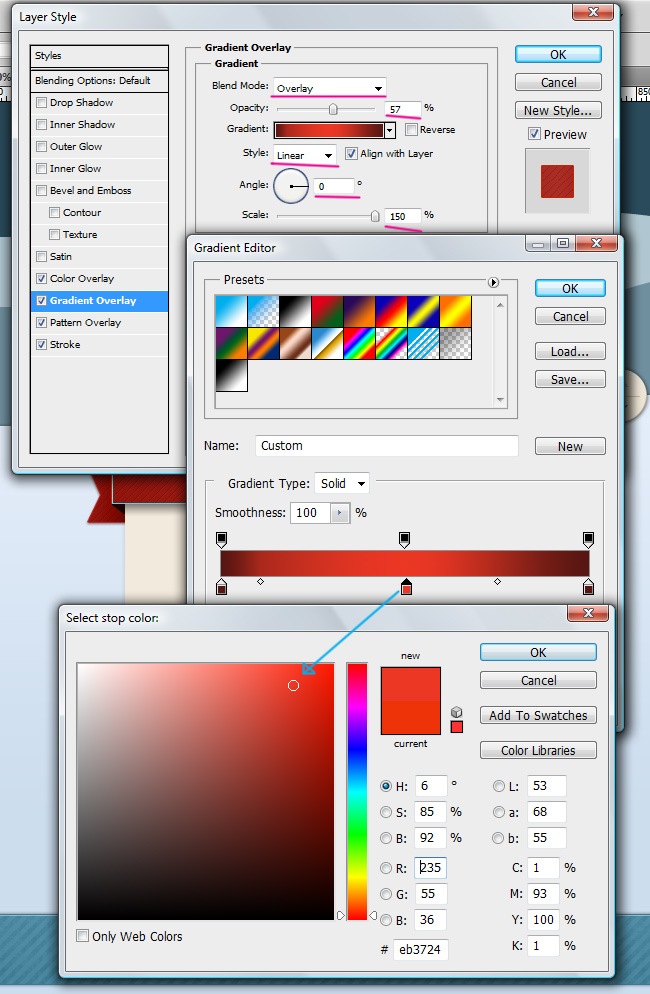This screenshot has height=994, width=650.
Task: Select the R red channel radio button
Action: pyautogui.click(x=386, y=868)
